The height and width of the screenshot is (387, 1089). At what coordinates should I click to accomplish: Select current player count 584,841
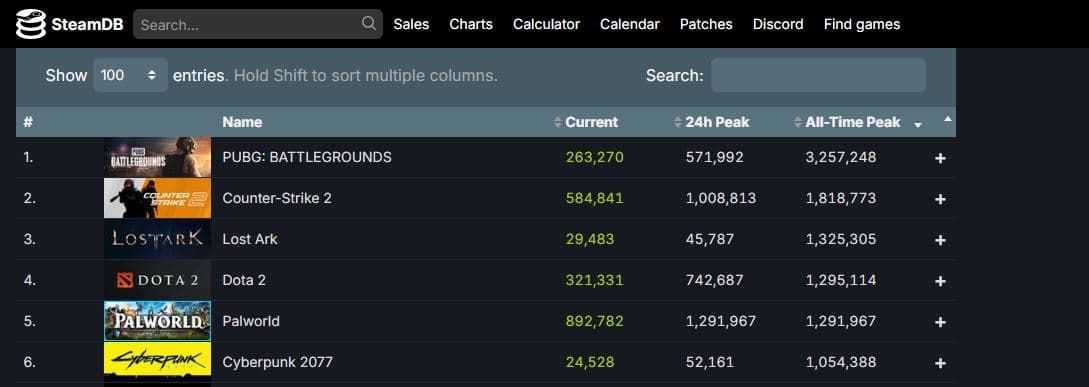595,198
